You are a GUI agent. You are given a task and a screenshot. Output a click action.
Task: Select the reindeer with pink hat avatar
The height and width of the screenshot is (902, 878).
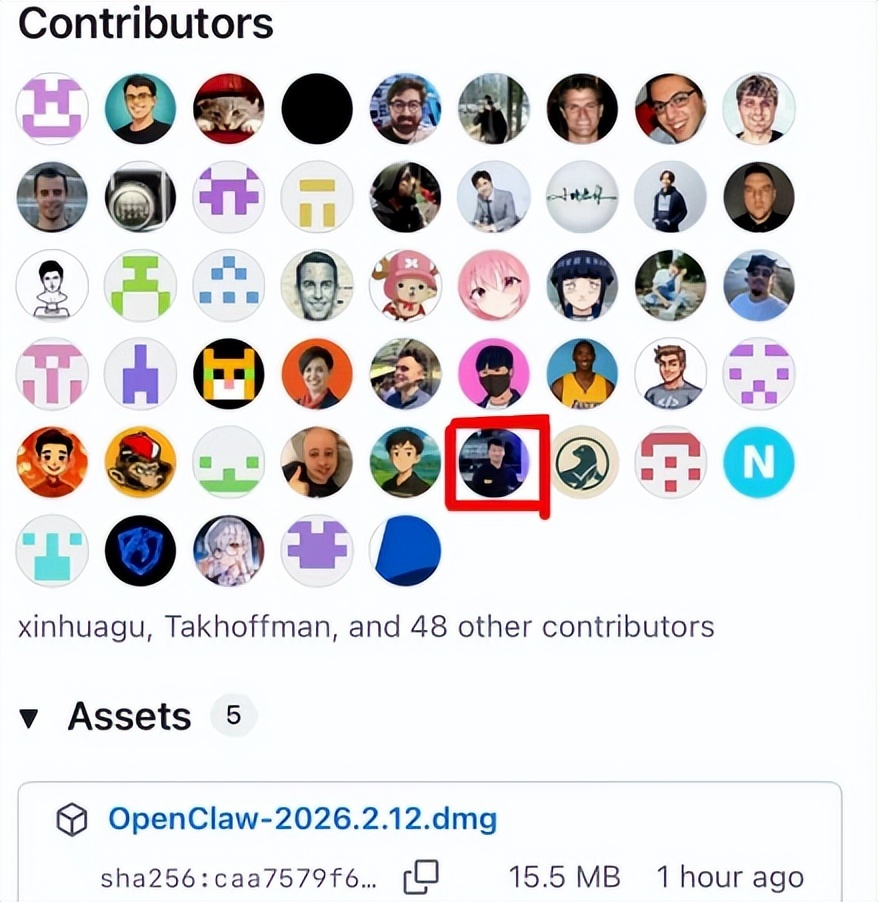[x=406, y=285]
